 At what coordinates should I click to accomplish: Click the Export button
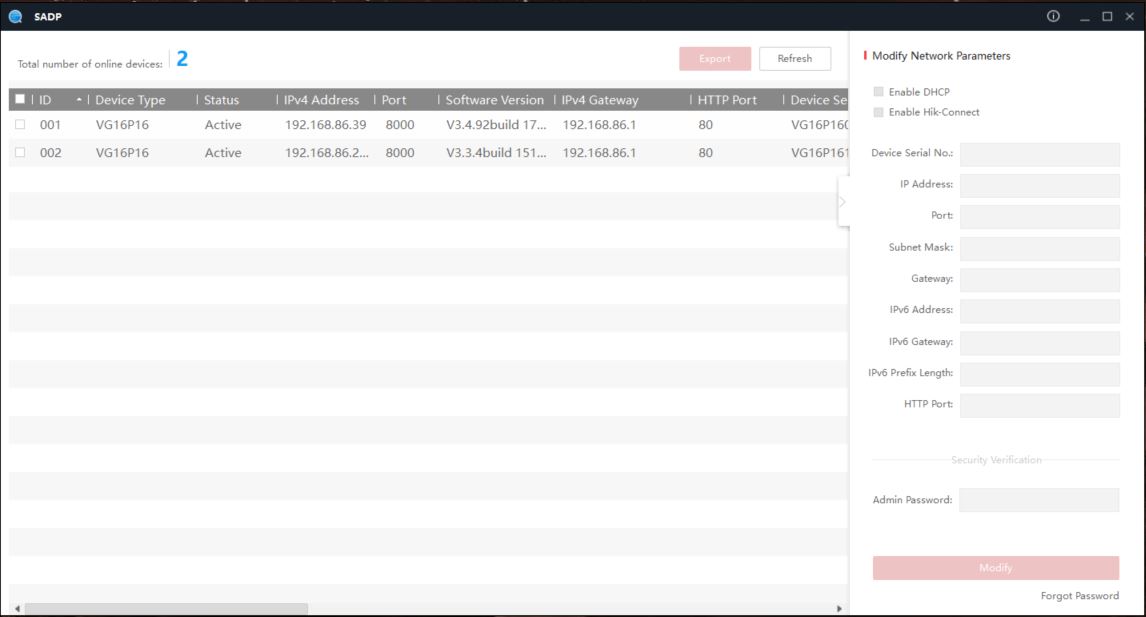[x=714, y=59]
